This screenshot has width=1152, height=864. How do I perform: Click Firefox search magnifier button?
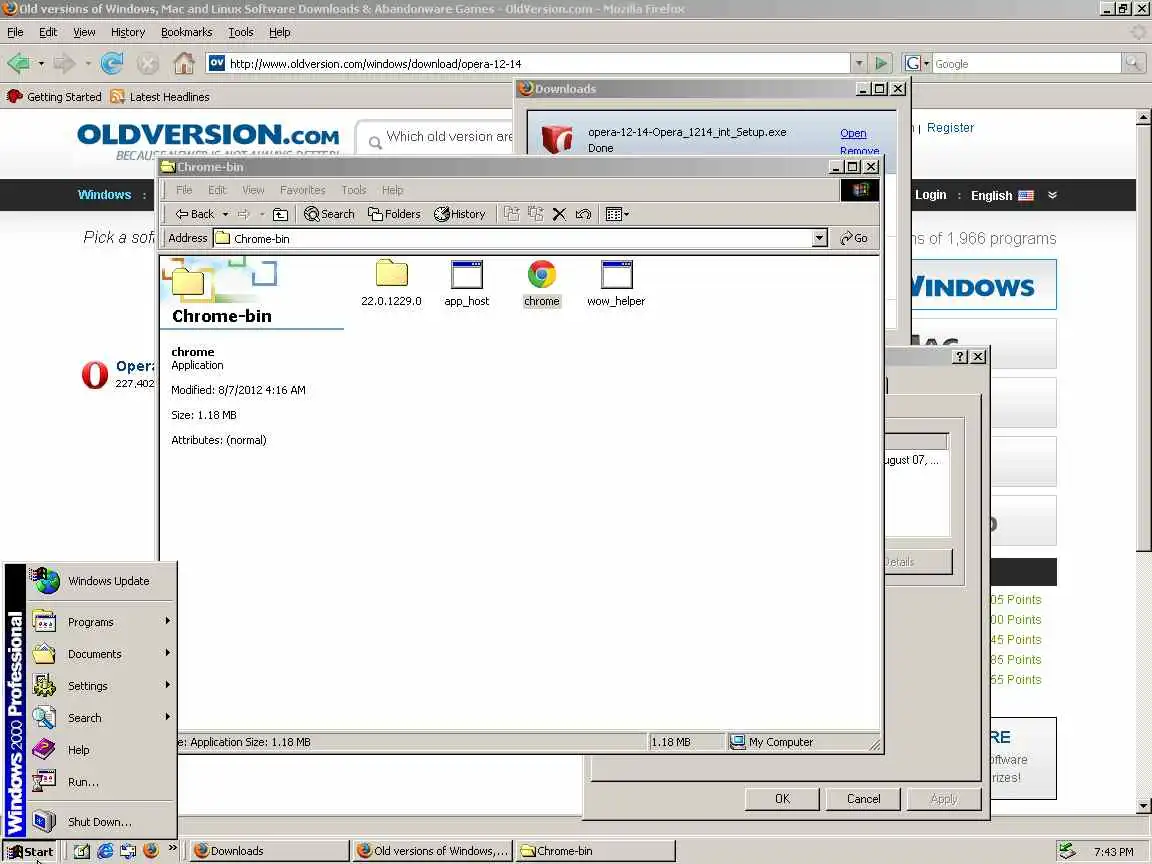click(1133, 63)
